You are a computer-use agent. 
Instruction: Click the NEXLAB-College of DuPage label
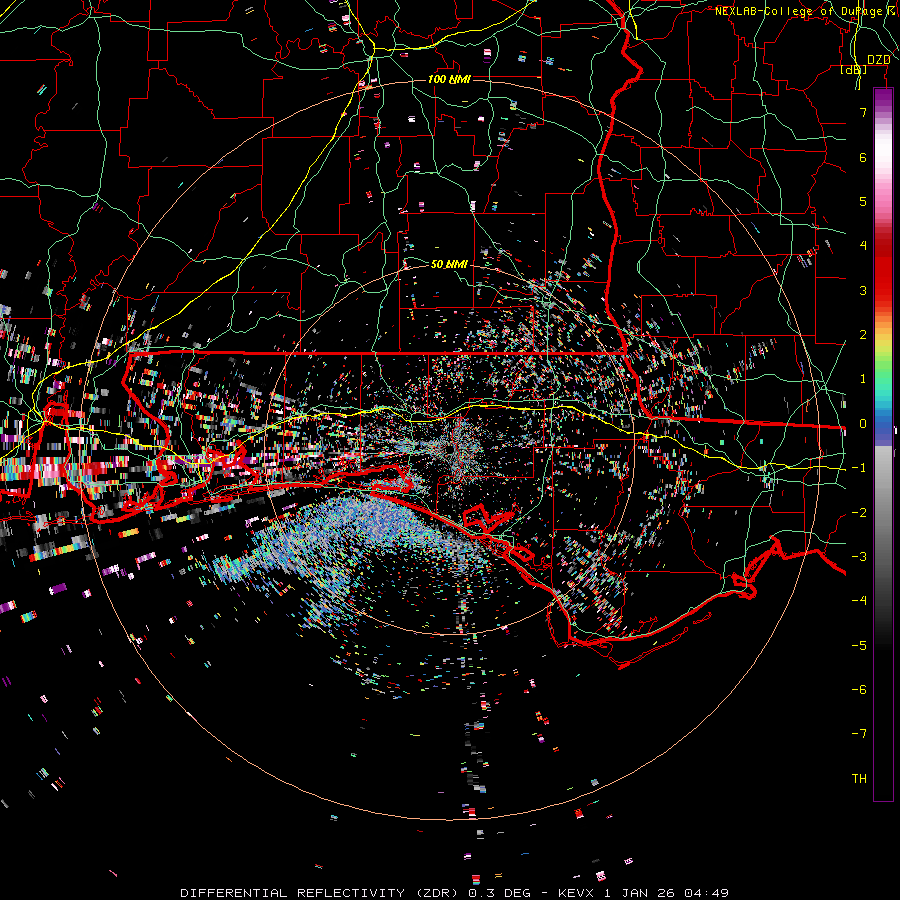[x=804, y=11]
